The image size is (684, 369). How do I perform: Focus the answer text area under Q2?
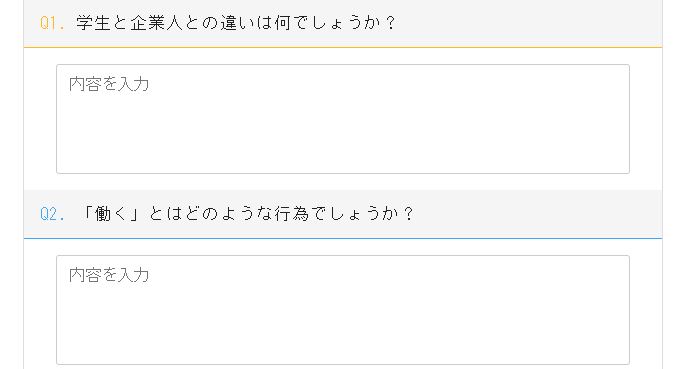(x=343, y=310)
